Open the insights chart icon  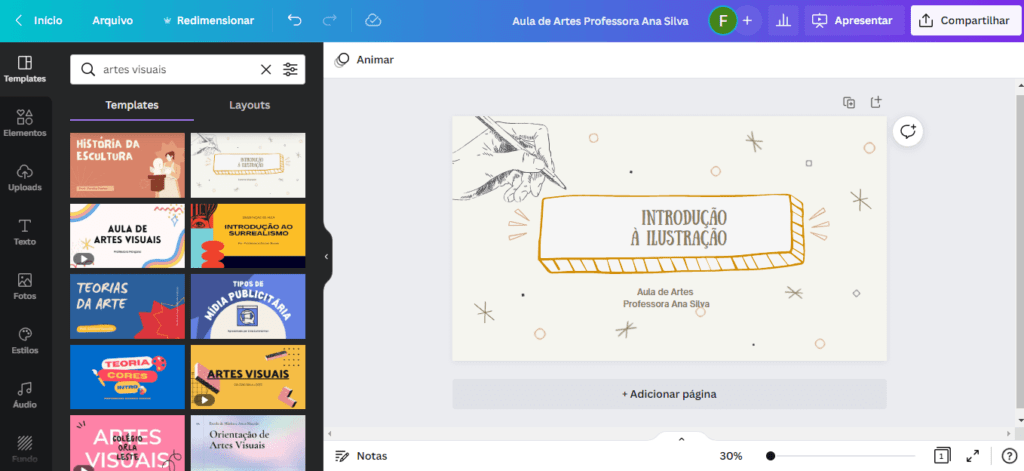pos(783,21)
